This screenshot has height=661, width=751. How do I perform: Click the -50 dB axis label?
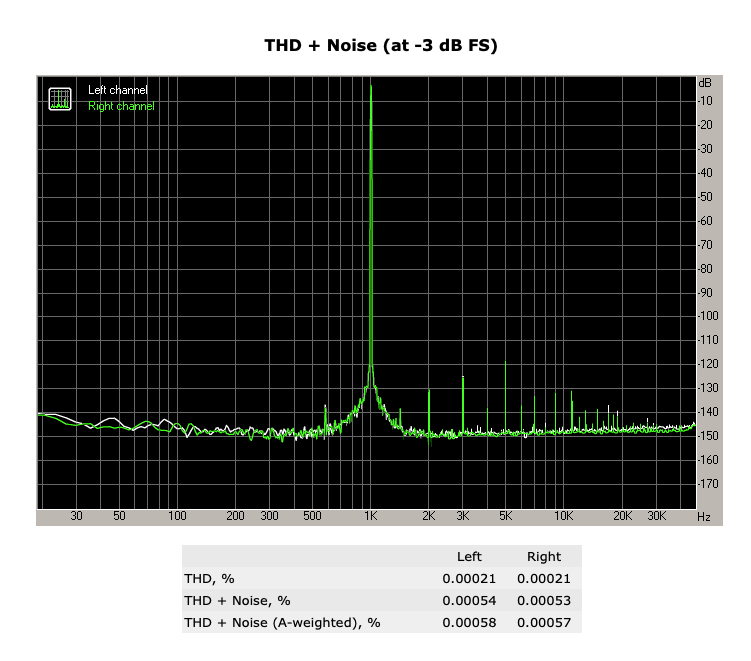coord(705,197)
